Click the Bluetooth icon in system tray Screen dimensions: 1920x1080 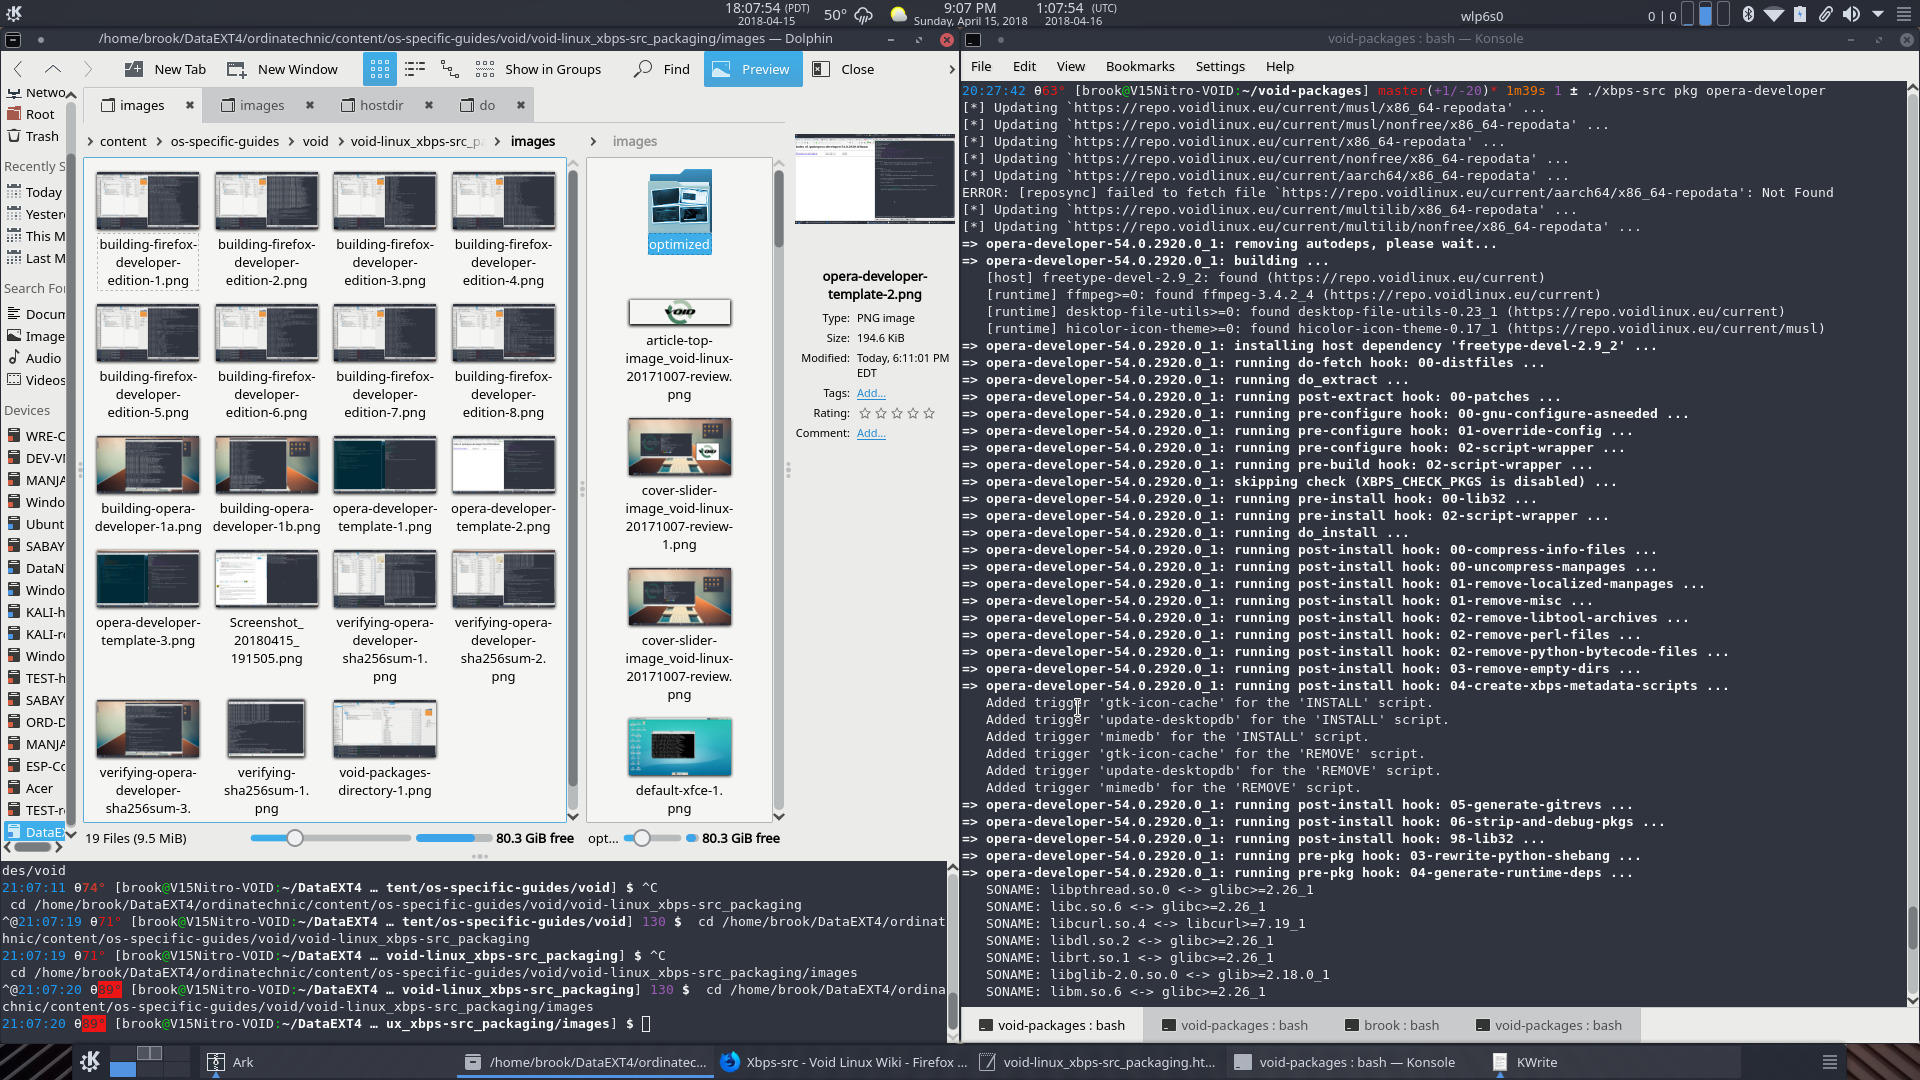point(1748,14)
